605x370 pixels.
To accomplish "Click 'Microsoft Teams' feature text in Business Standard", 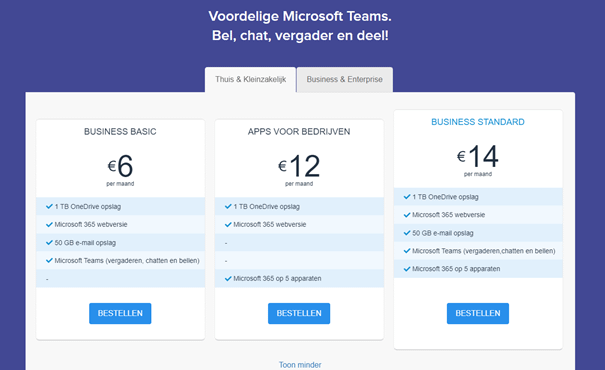I will pos(484,251).
